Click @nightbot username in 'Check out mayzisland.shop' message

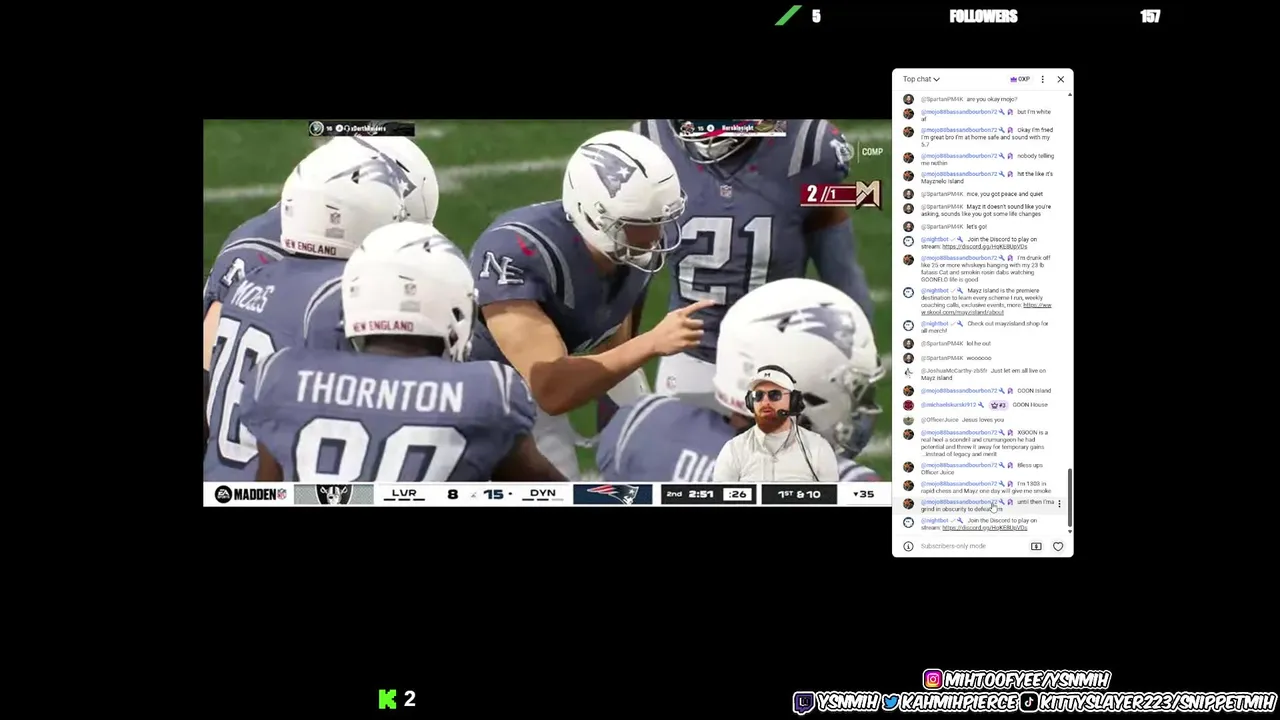(934, 324)
